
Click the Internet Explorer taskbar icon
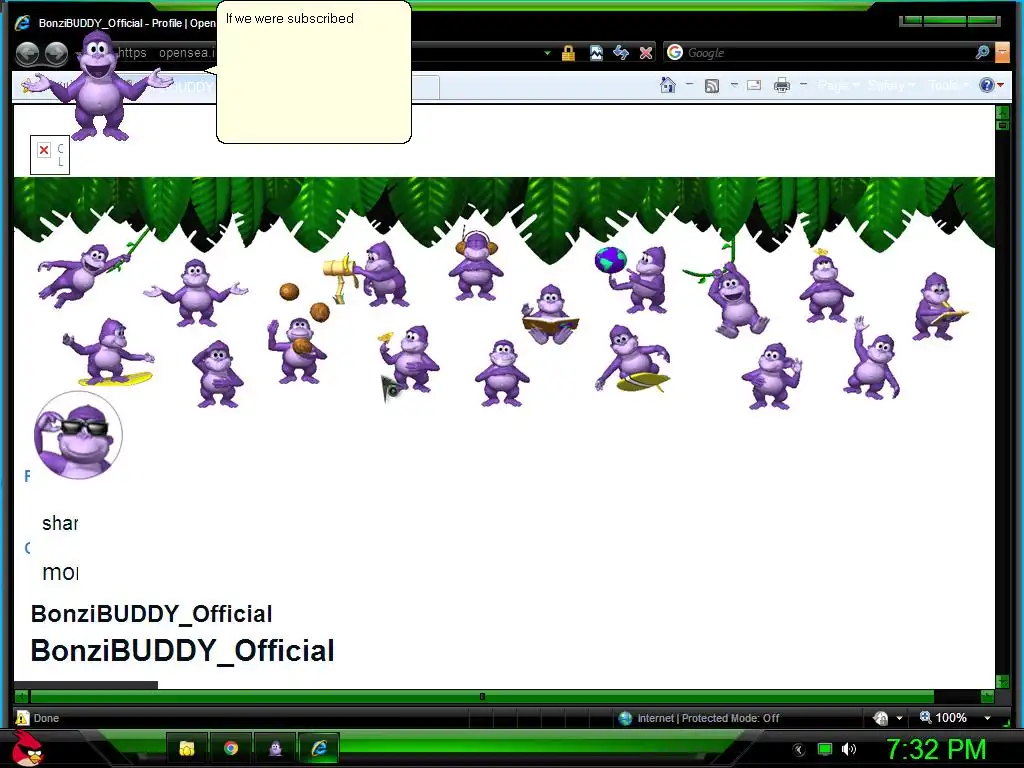(x=319, y=748)
